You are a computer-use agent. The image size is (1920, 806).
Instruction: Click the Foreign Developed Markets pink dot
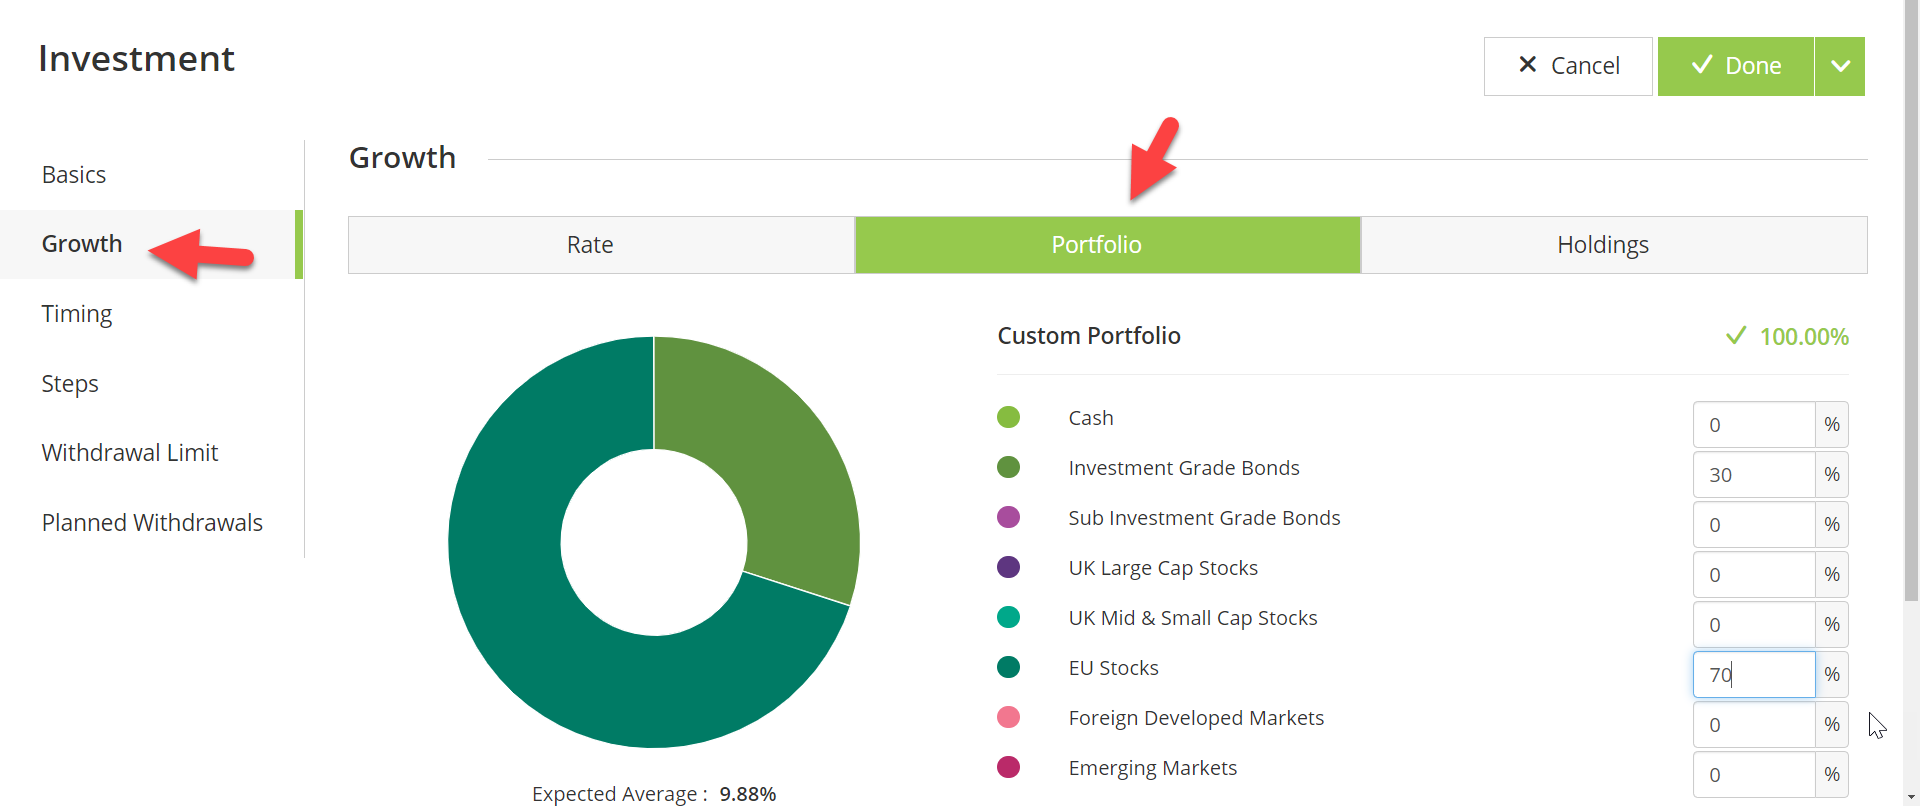coord(1008,717)
